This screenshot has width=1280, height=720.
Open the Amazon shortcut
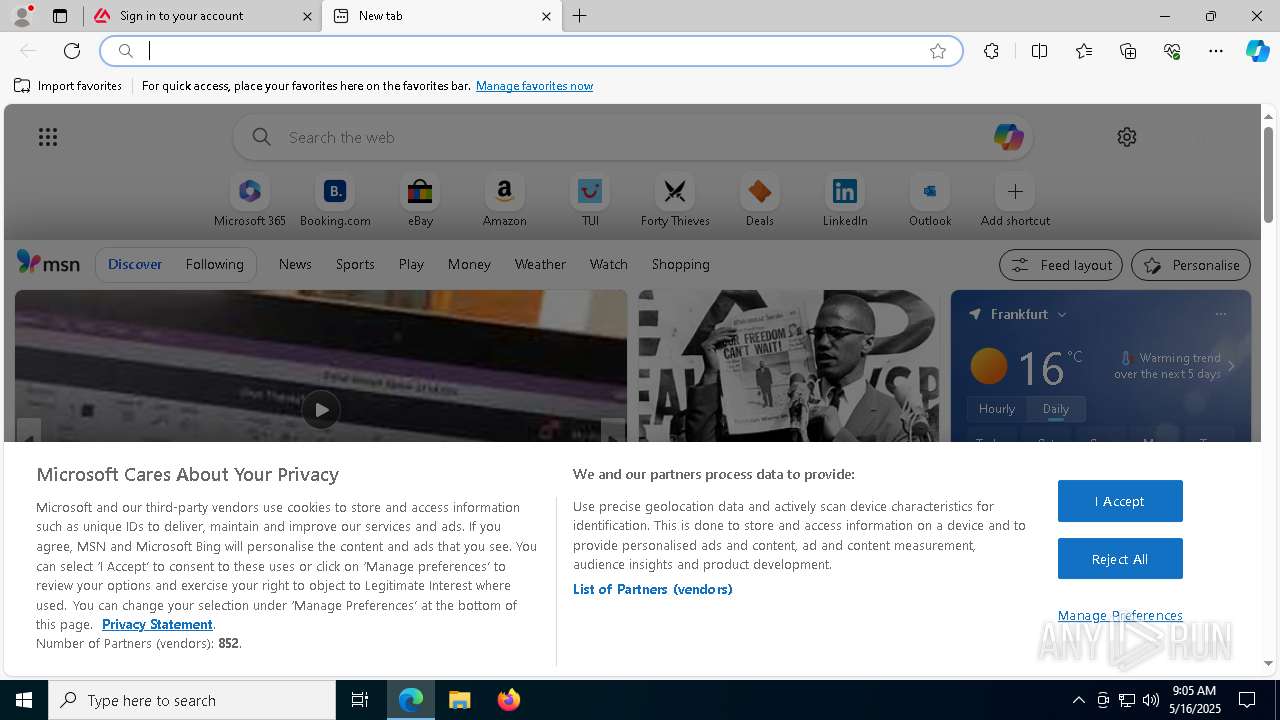coord(505,201)
